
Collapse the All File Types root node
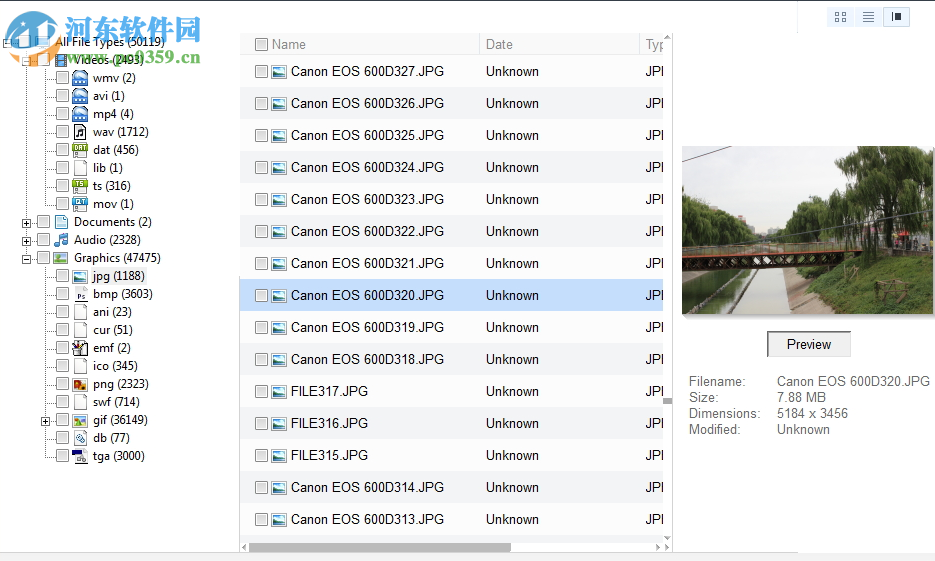(7, 43)
